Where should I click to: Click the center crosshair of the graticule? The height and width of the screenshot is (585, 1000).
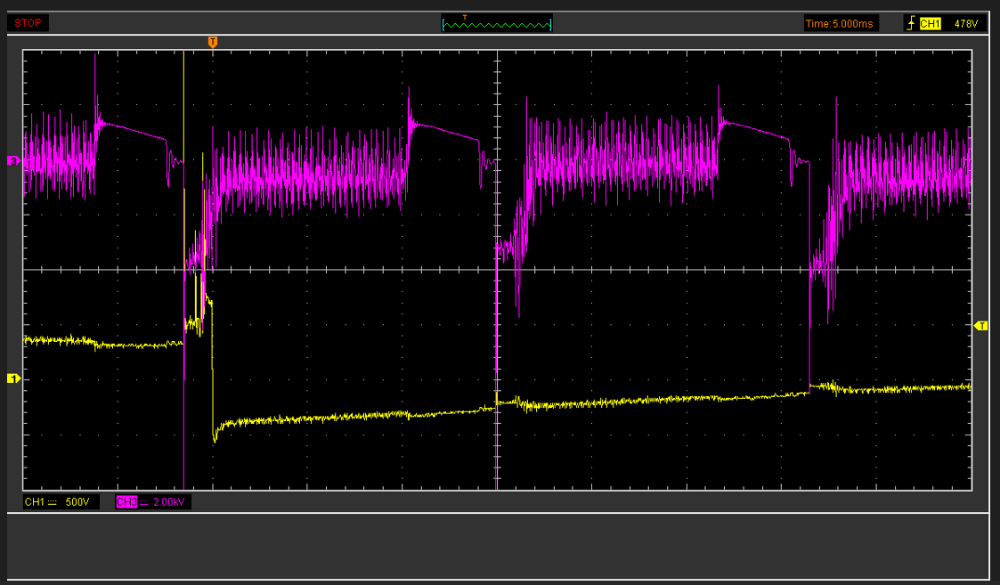[x=497, y=270]
